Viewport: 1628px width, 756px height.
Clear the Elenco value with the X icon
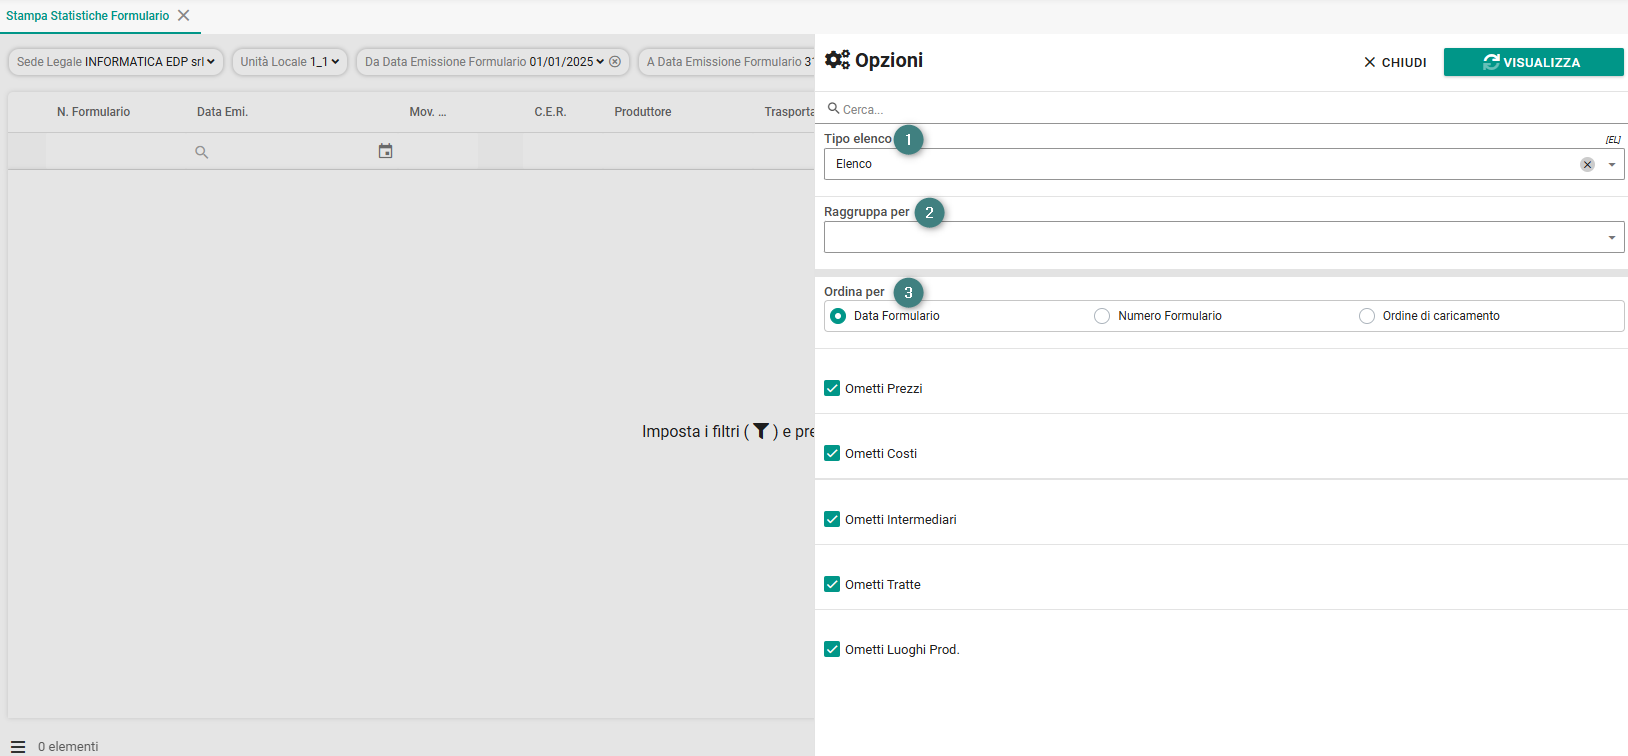tap(1587, 164)
